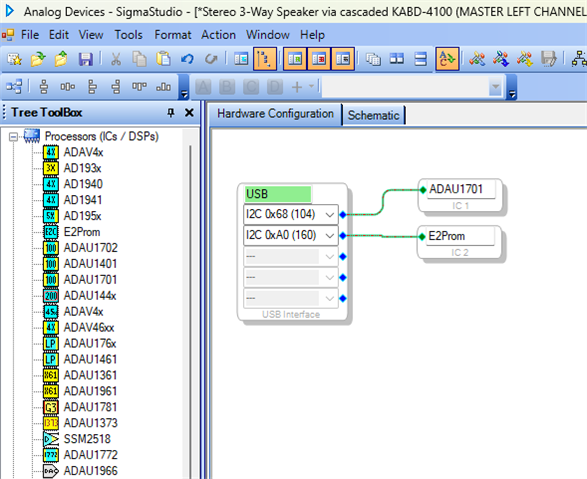
Task: Click the disabled A button
Action: coord(203,87)
